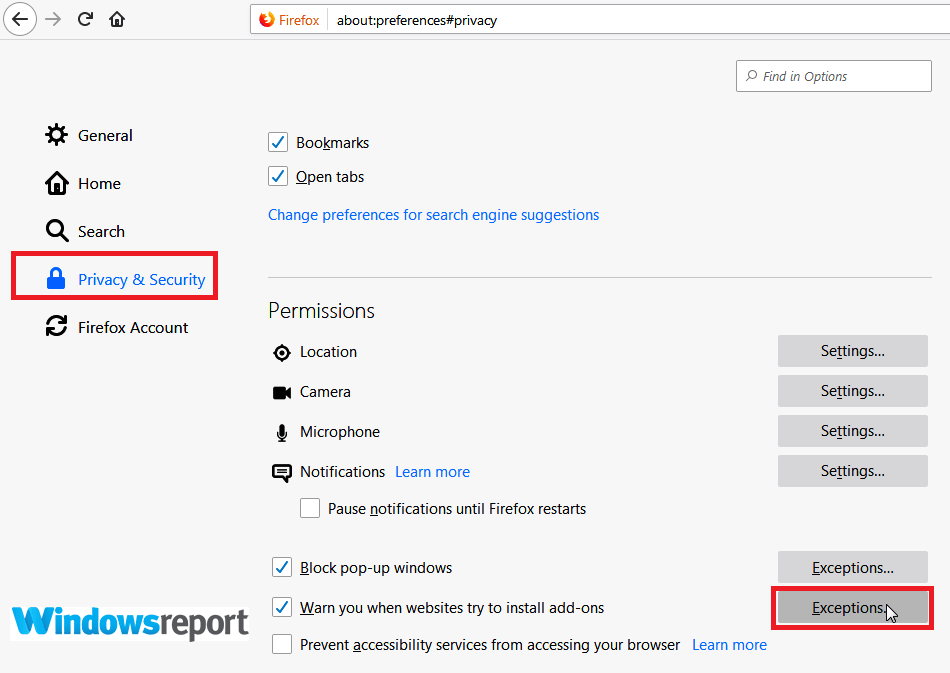
Task: Click the Find in Options search field
Action: click(x=833, y=76)
